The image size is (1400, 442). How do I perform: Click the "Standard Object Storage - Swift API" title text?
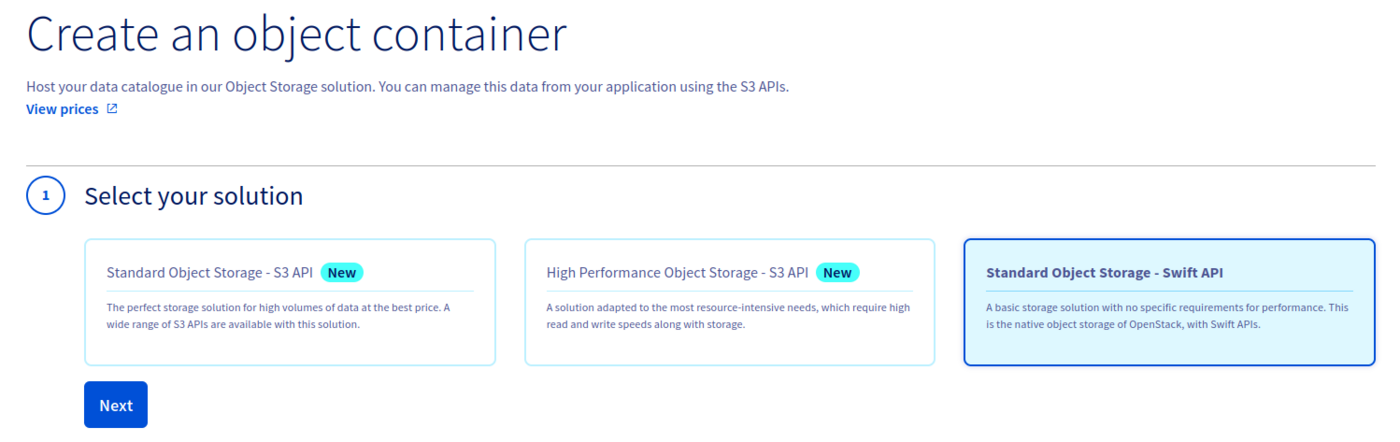[1104, 272]
